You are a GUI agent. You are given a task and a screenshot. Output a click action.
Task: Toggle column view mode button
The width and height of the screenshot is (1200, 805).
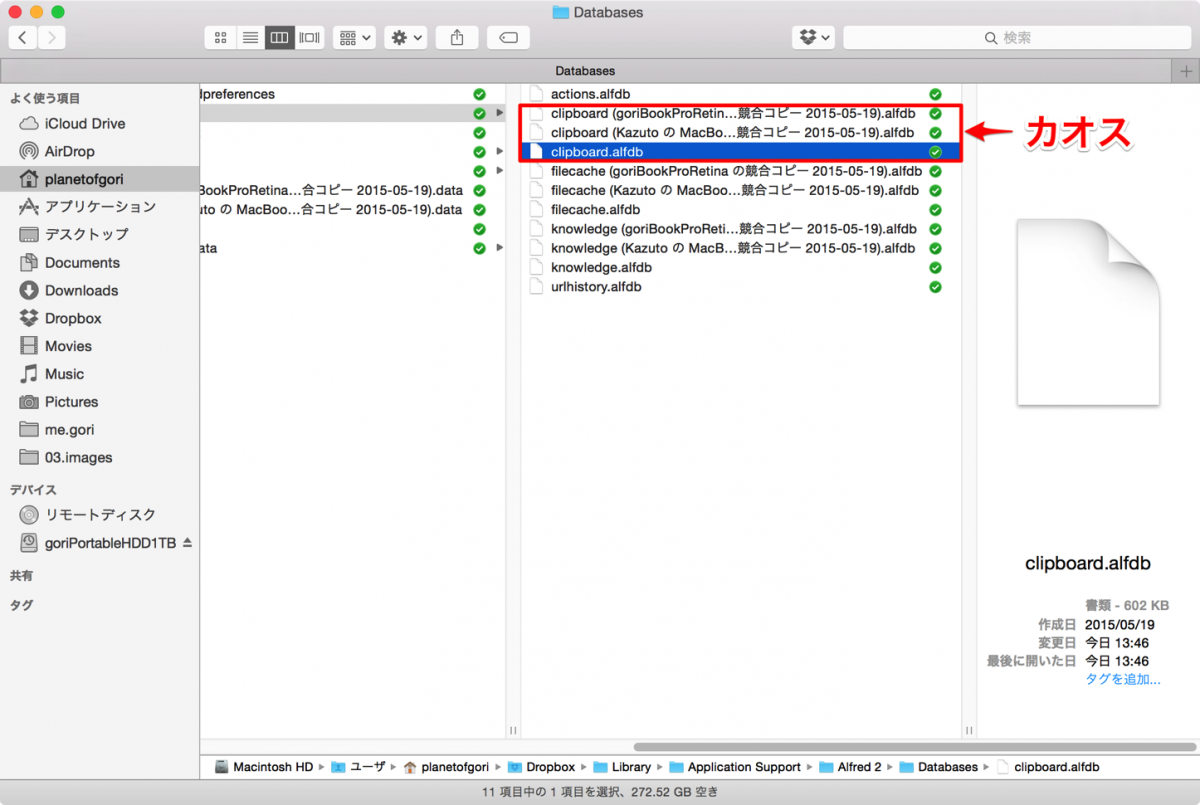tap(279, 38)
